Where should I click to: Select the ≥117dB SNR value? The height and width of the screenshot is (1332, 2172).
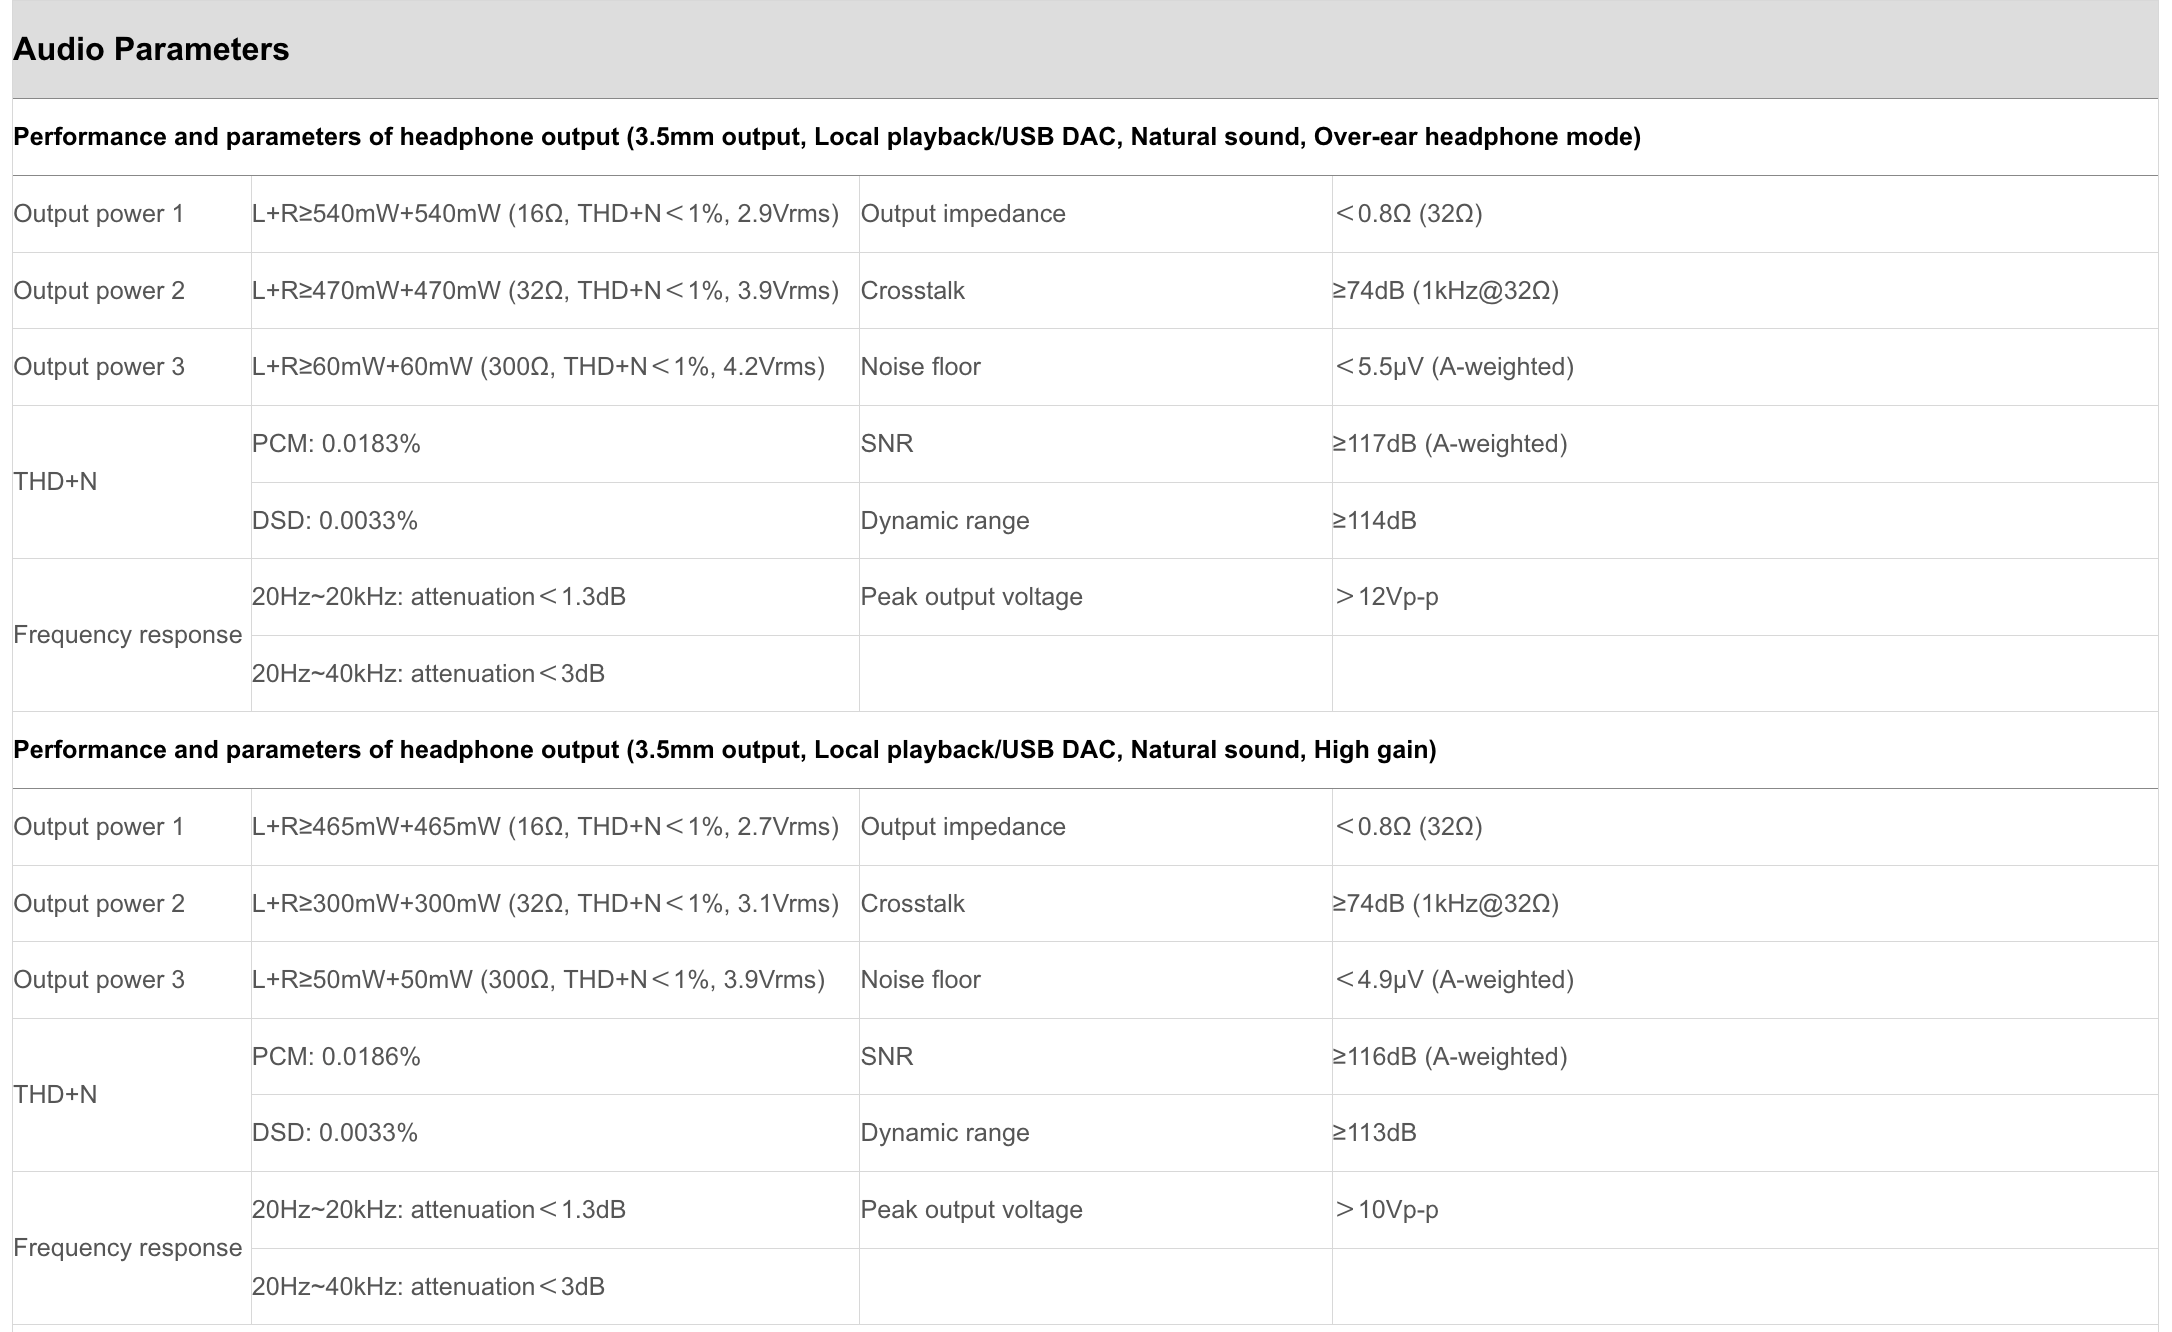click(1449, 444)
